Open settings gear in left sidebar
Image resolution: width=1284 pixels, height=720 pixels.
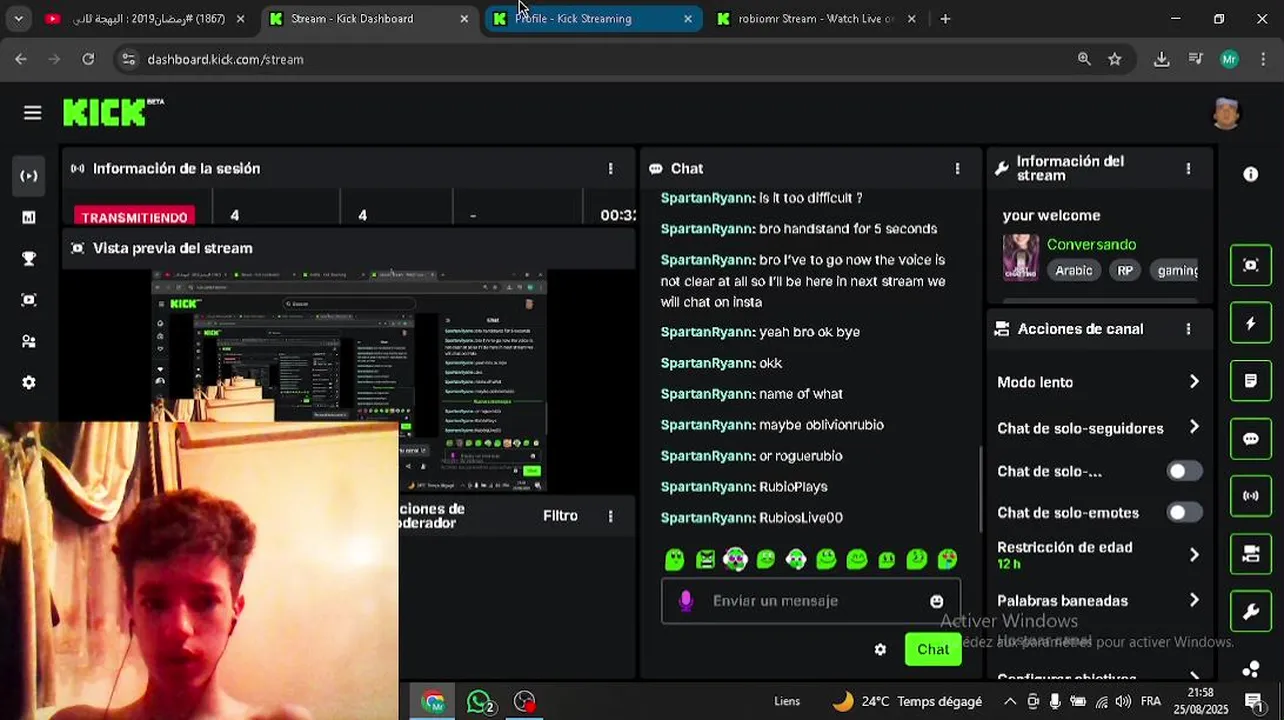(29, 383)
